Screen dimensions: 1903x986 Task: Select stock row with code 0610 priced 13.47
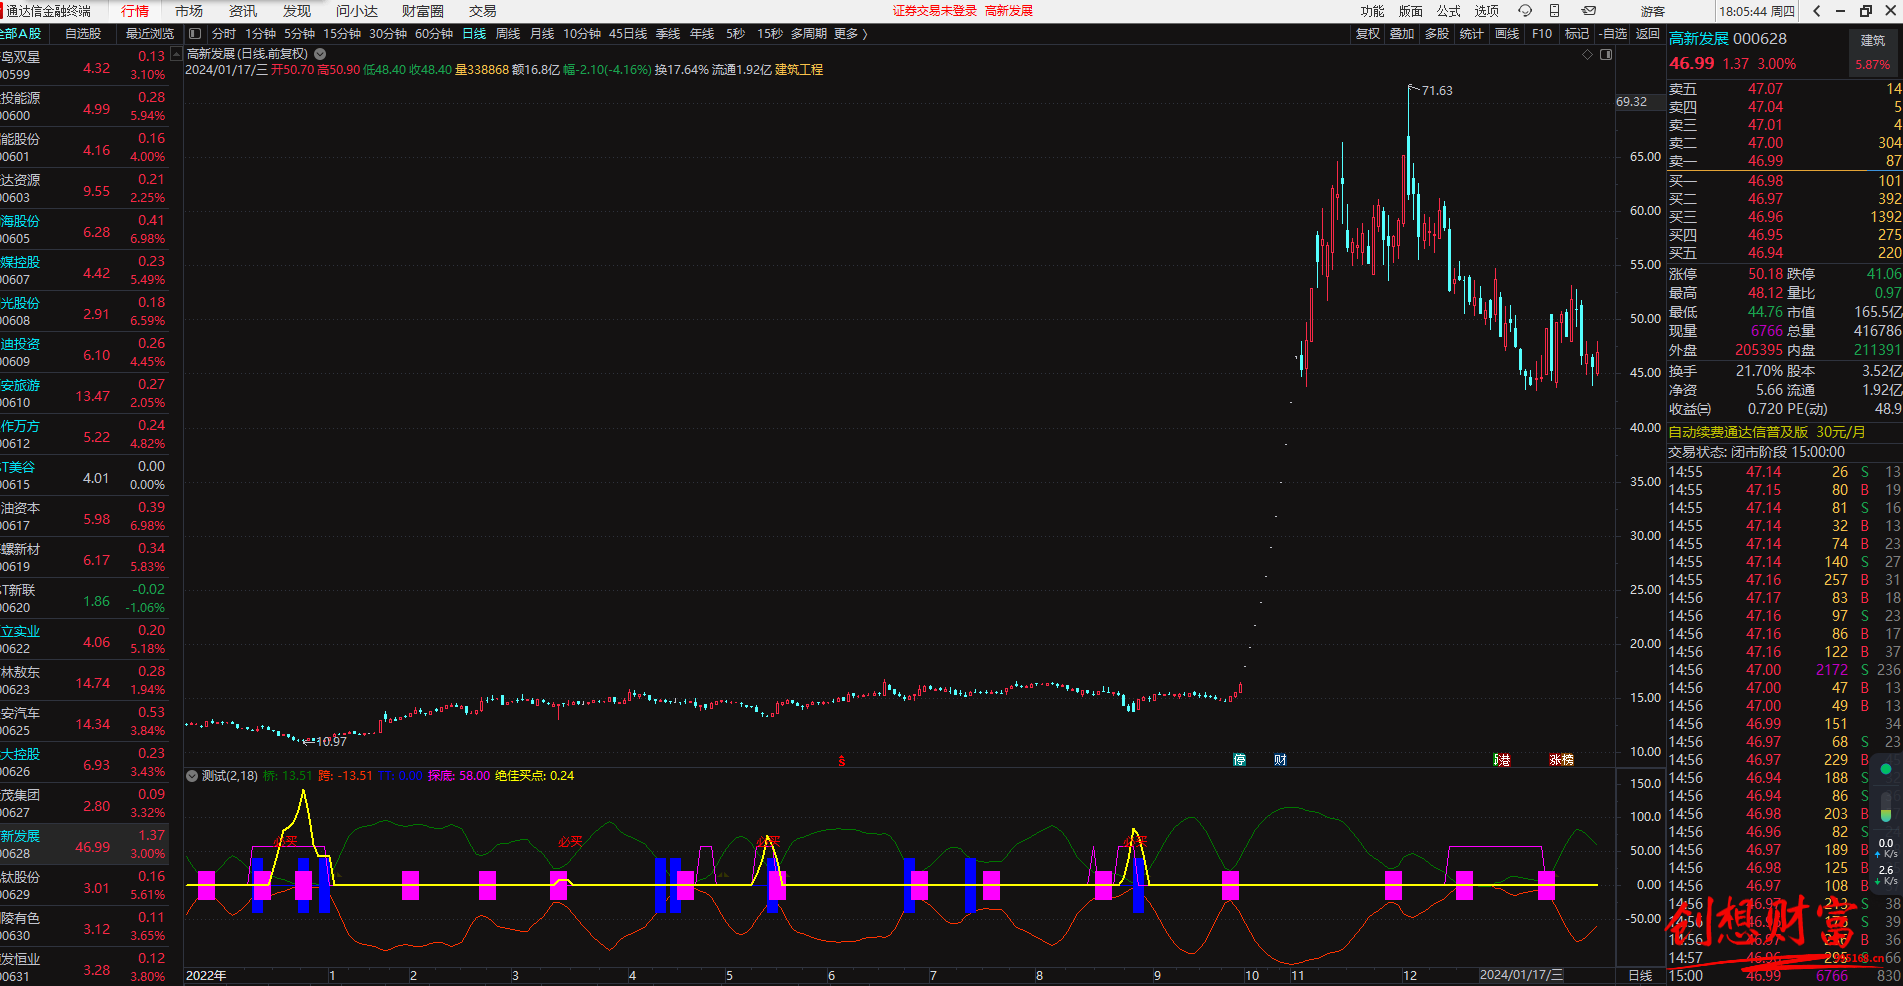[85, 394]
